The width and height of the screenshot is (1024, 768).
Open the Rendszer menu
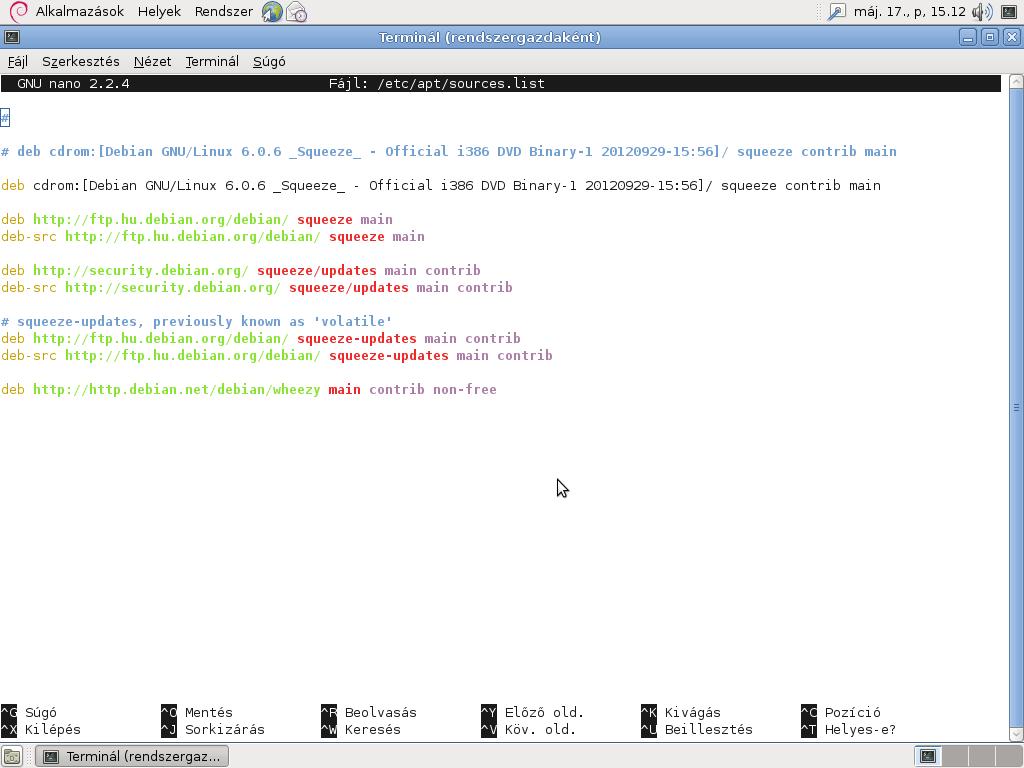pyautogui.click(x=223, y=12)
